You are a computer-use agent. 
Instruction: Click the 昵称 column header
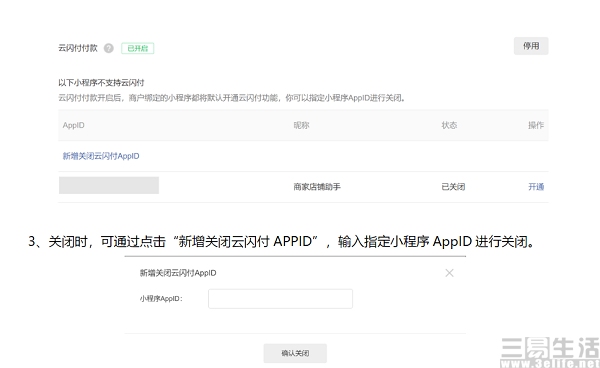(x=301, y=125)
